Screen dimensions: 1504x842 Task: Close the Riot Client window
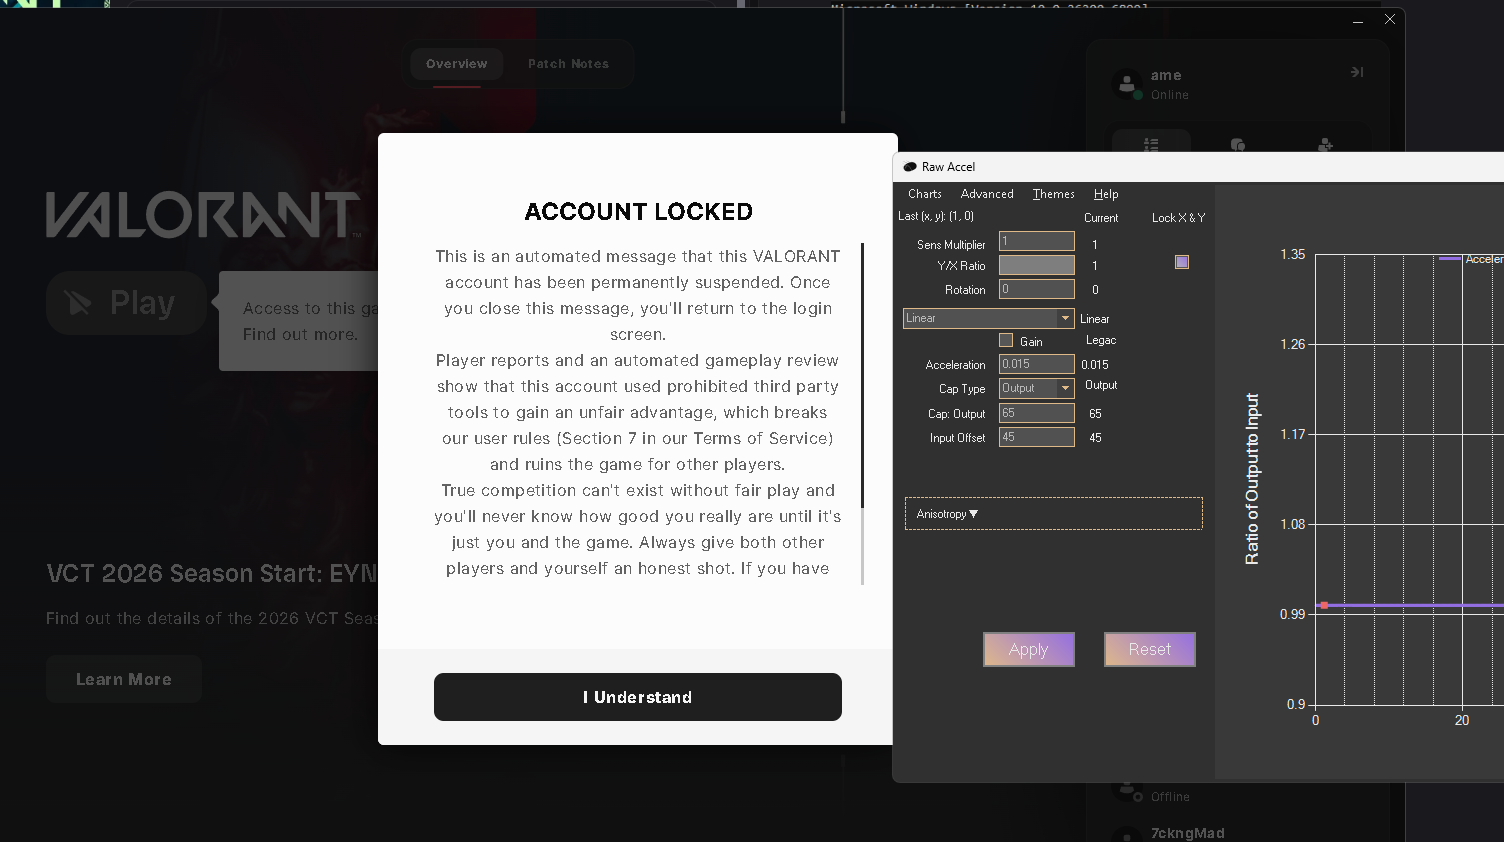[1390, 20]
